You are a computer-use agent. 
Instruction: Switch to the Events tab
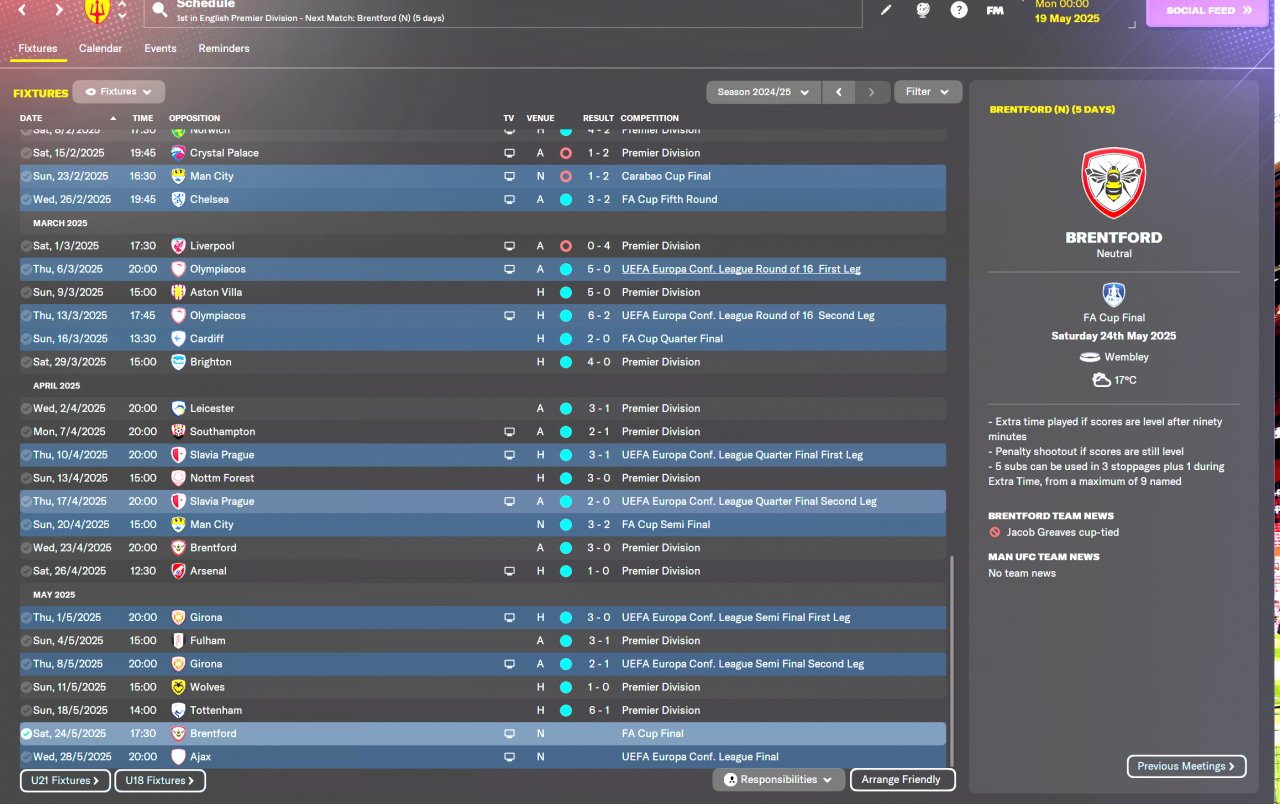160,48
